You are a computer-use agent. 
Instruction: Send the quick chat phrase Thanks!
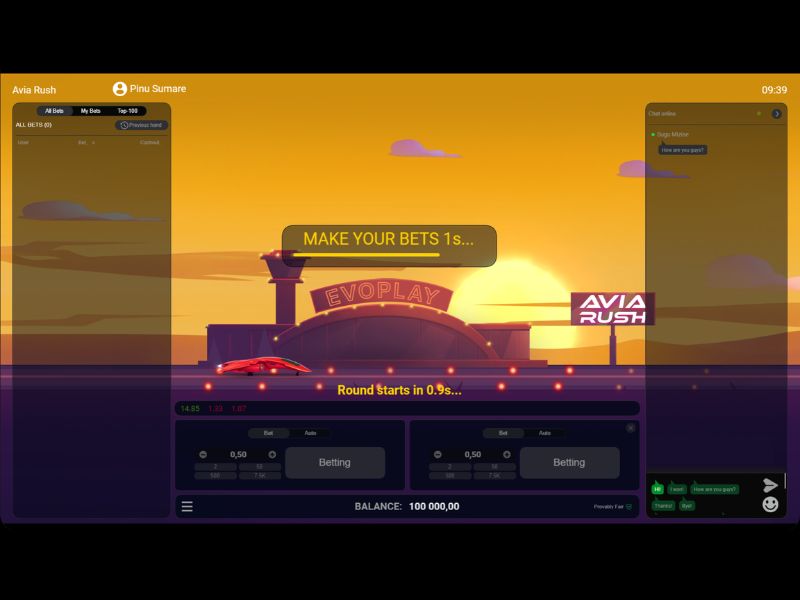point(663,505)
